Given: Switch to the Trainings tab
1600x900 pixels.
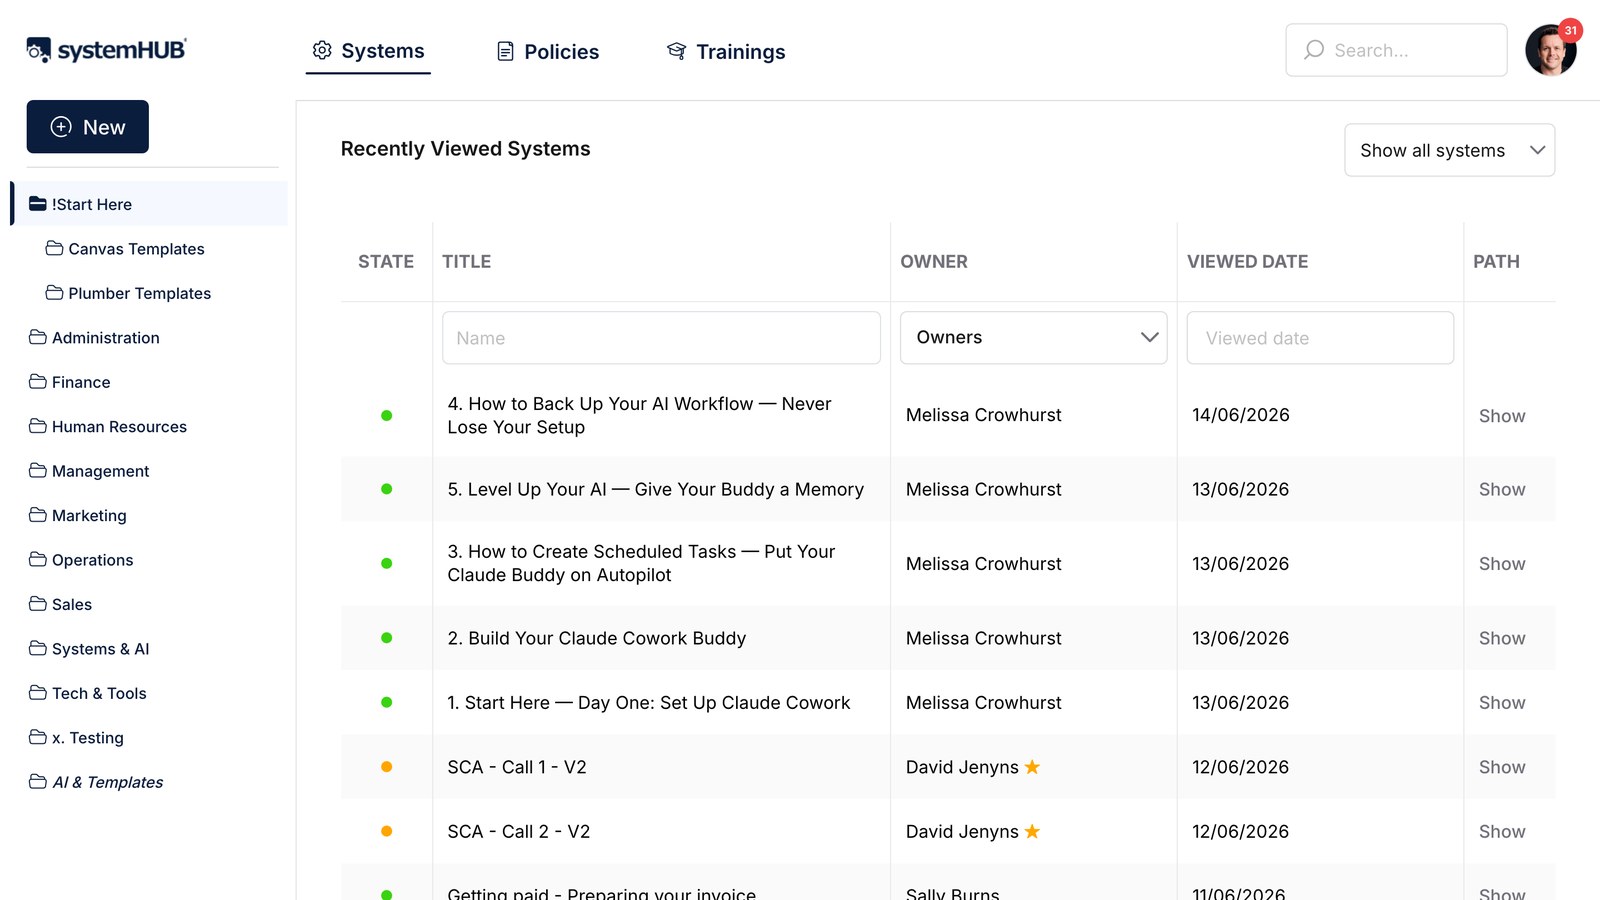Looking at the screenshot, I should pos(726,52).
